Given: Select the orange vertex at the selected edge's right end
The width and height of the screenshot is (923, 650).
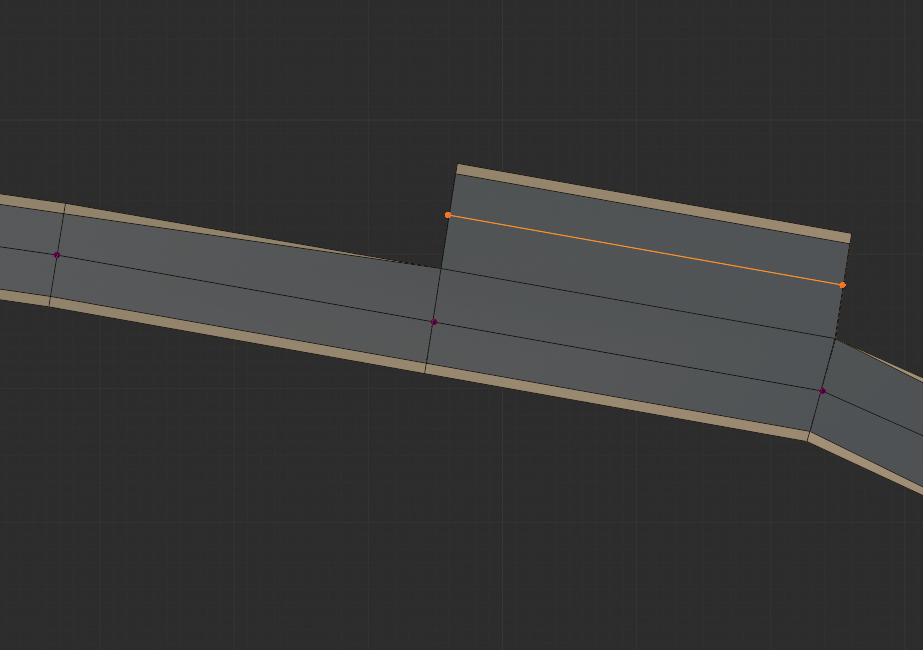Looking at the screenshot, I should 843,285.
